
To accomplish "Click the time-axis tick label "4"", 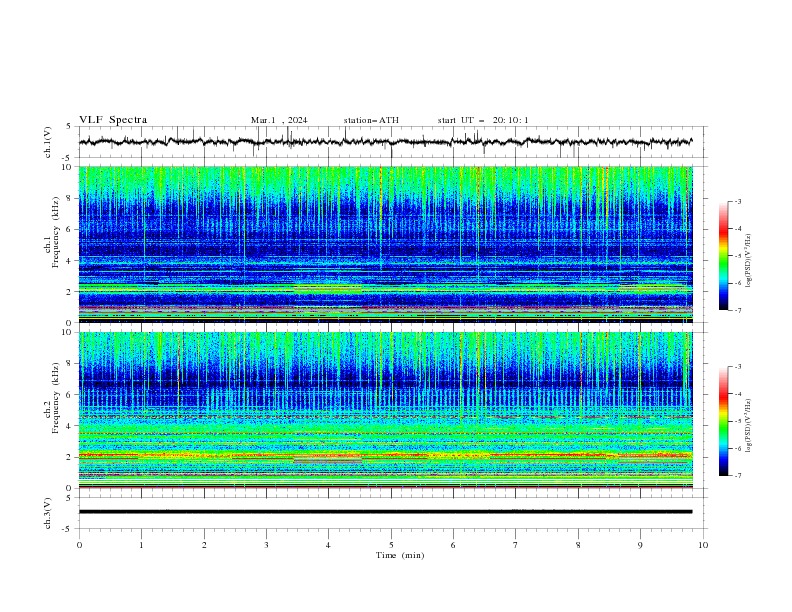I will 328,545.
